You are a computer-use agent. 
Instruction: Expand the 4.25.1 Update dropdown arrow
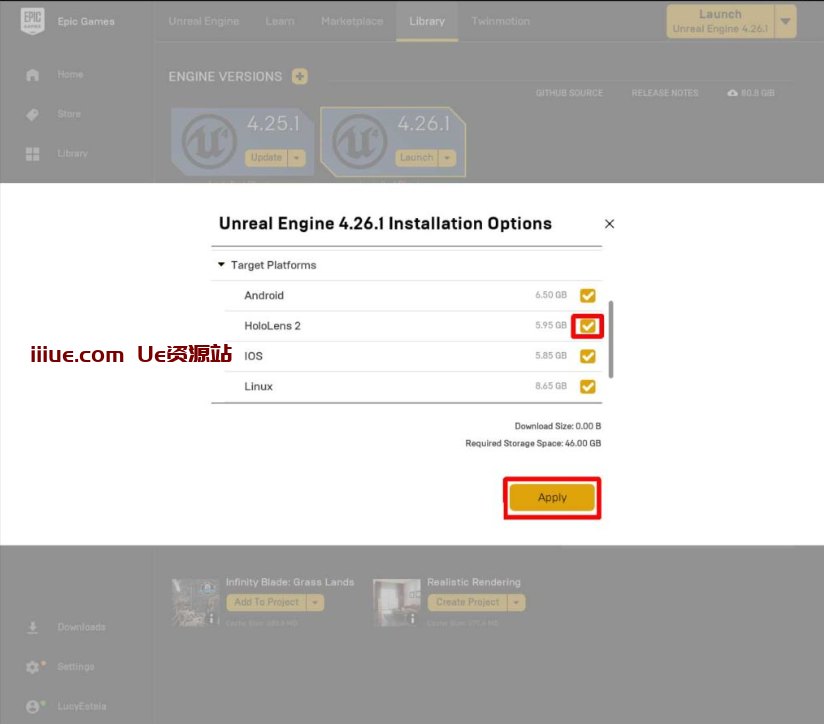[297, 158]
